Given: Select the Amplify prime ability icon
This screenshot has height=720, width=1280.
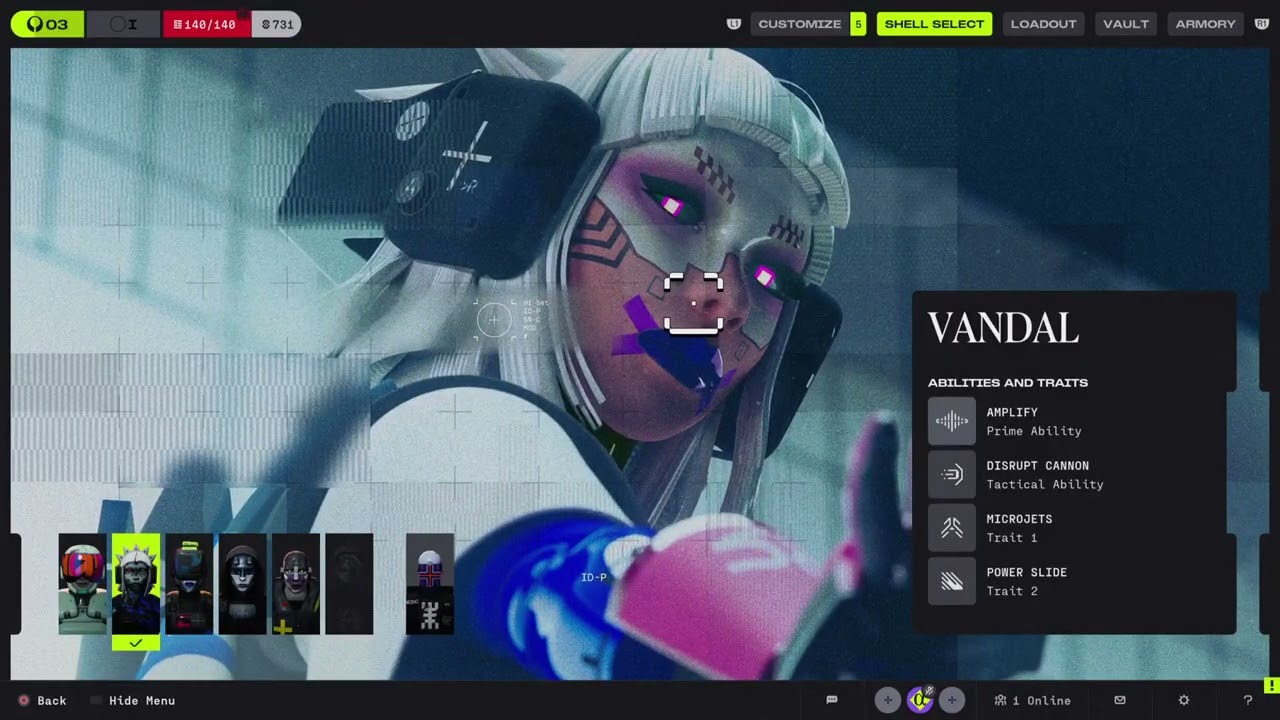Looking at the screenshot, I should 951,421.
